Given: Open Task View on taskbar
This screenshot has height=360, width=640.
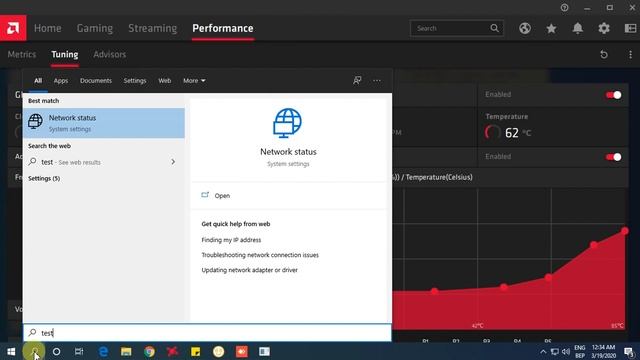Looking at the screenshot, I should pyautogui.click(x=79, y=351).
